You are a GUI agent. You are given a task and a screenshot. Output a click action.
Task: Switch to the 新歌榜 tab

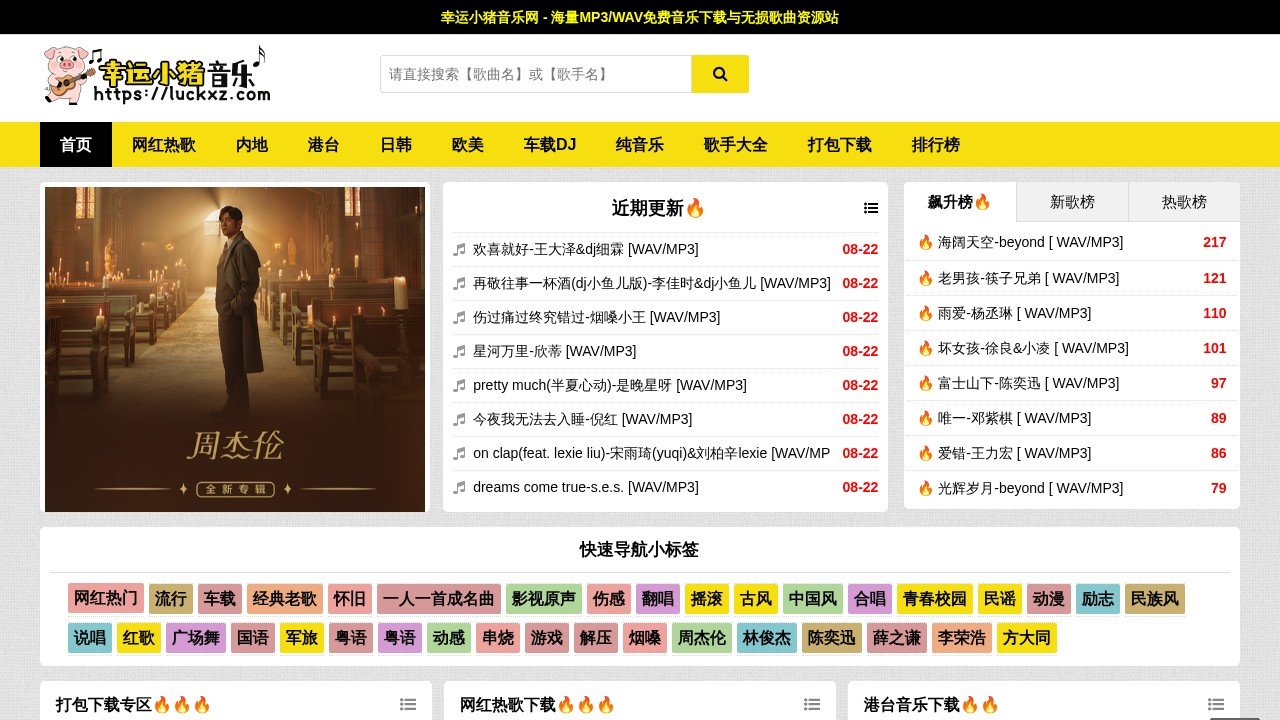point(1072,202)
